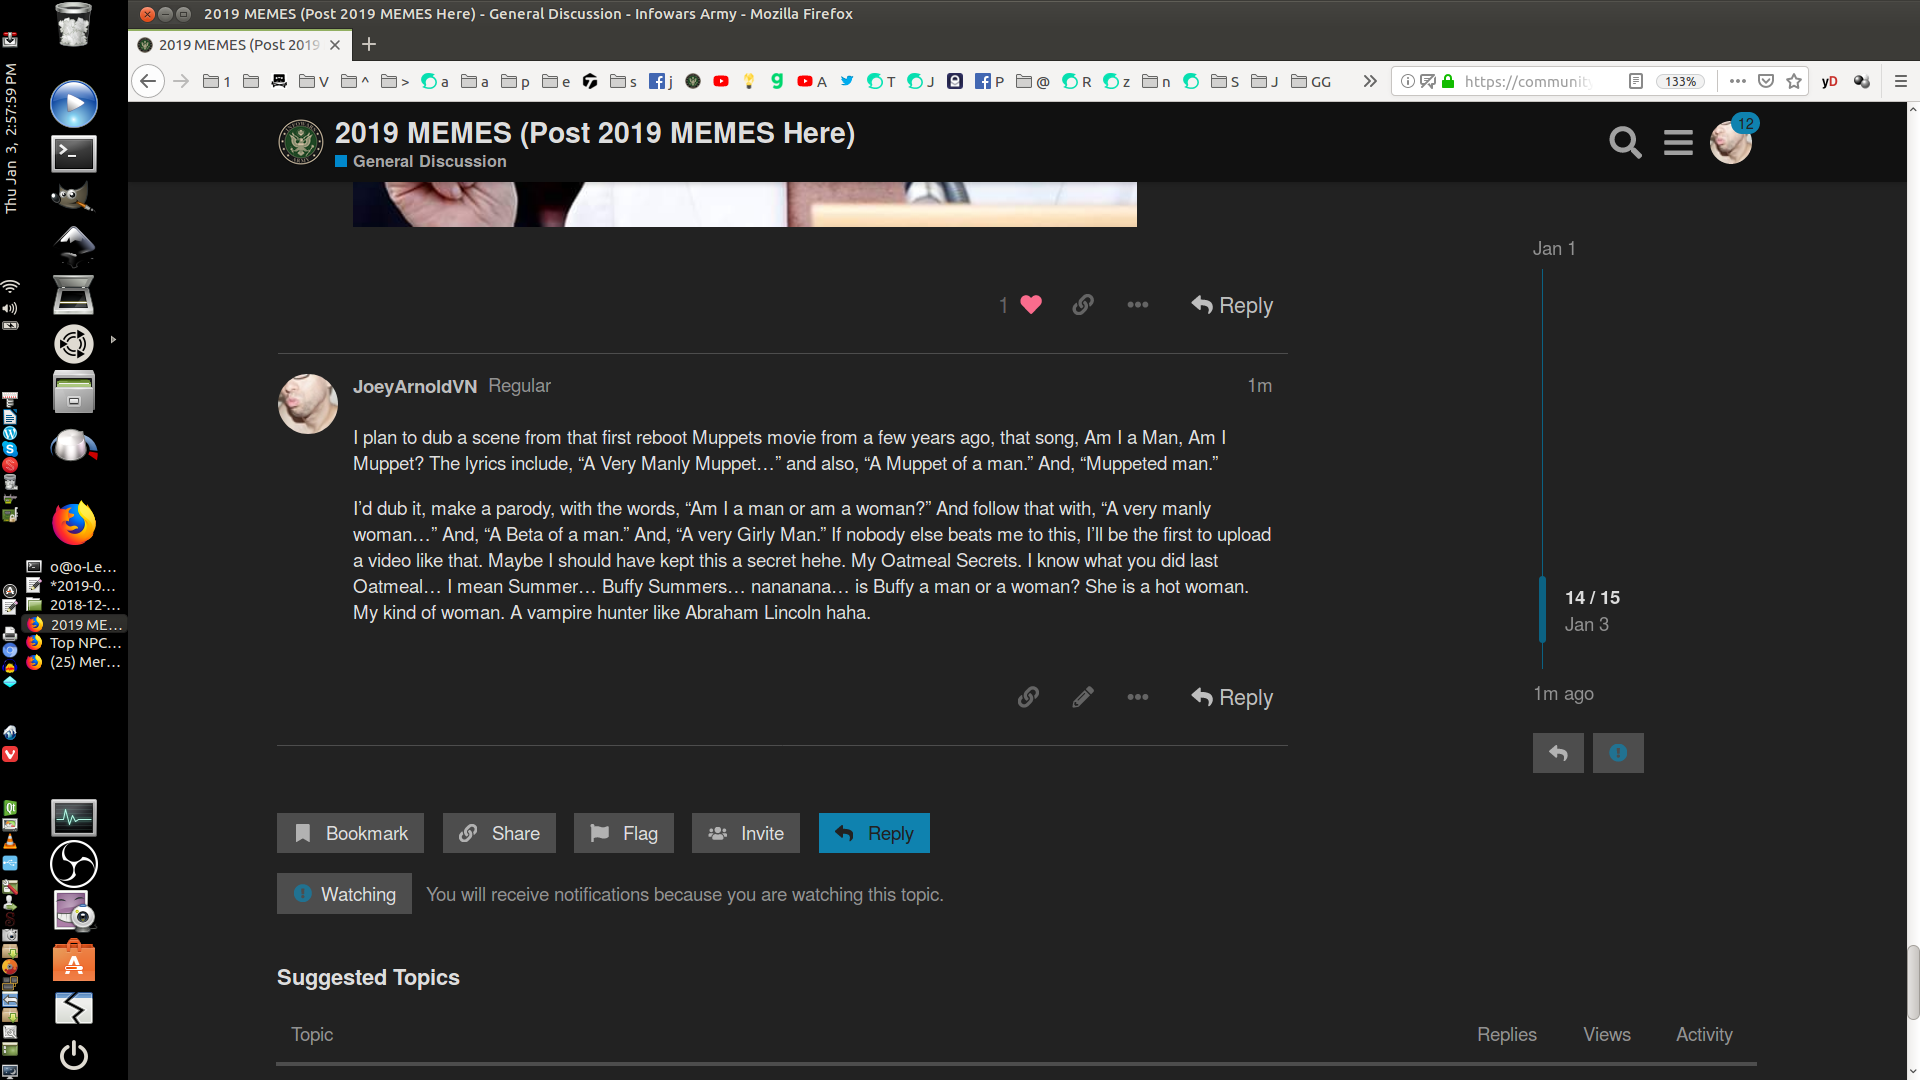Click the Bookmark button
Viewport: 1920px width, 1080px height.
click(x=350, y=833)
